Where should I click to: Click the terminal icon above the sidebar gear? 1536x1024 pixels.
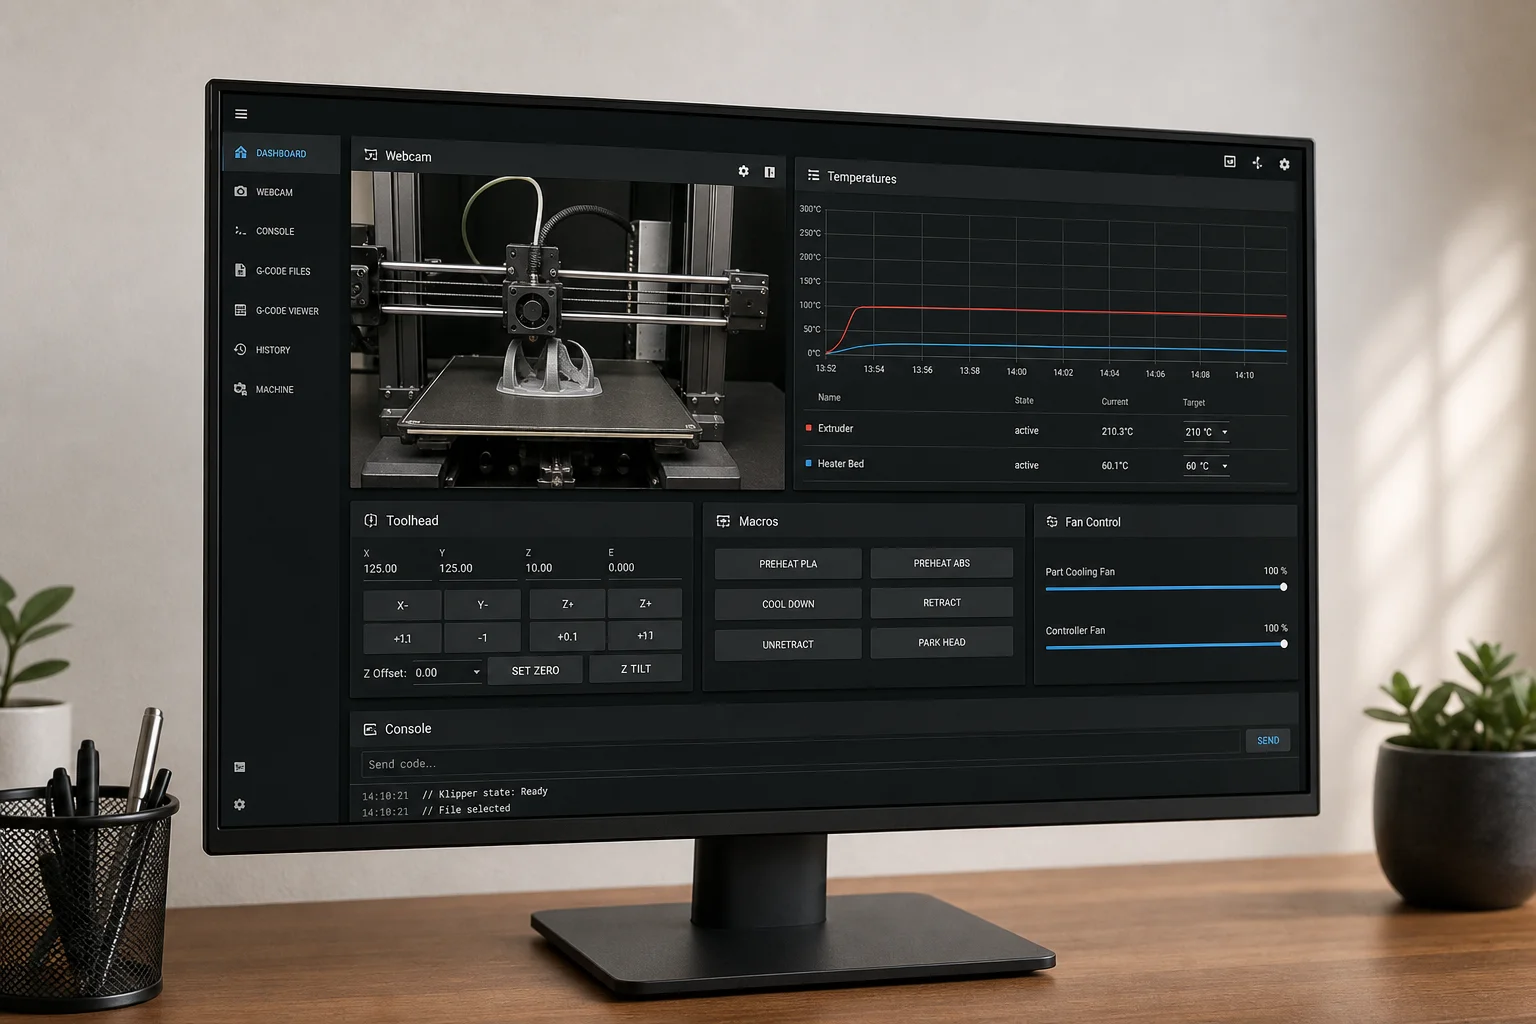pyautogui.click(x=240, y=767)
